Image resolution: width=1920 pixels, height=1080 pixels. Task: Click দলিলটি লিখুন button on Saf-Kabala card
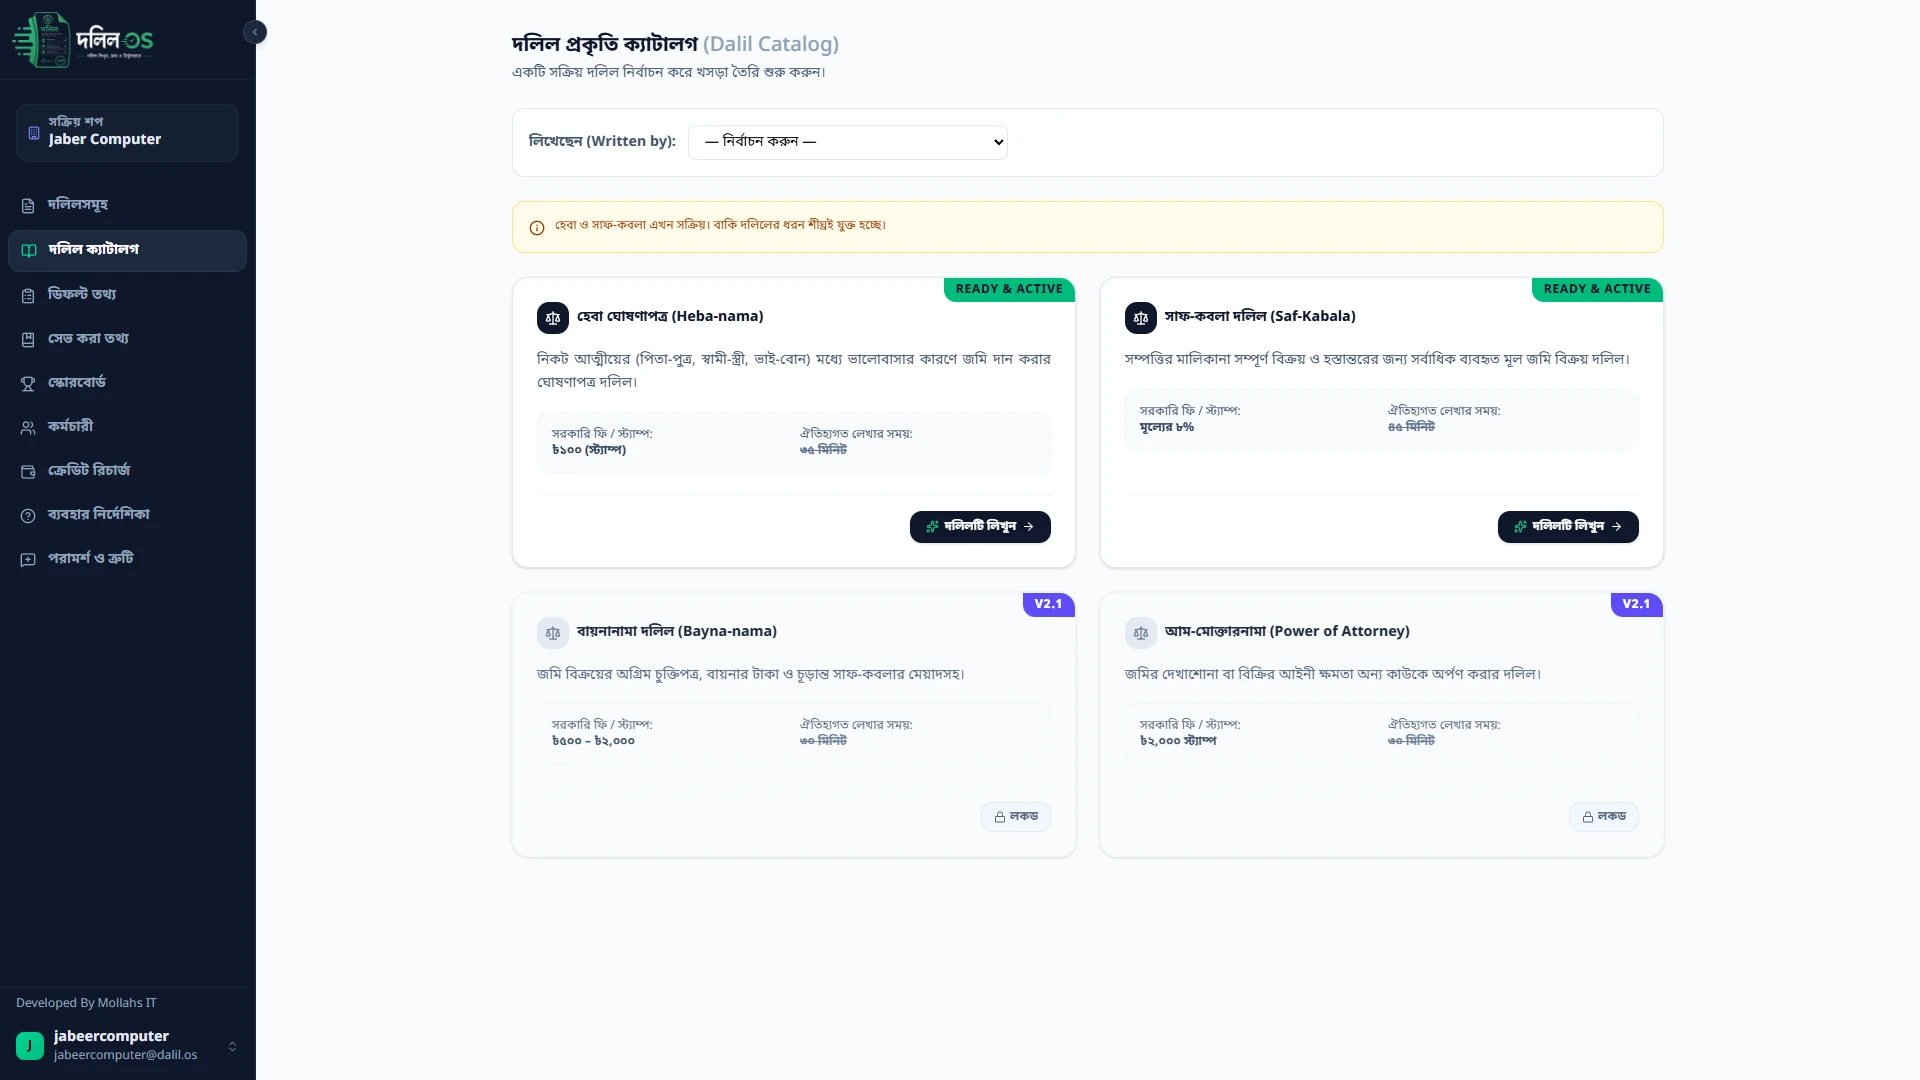pos(1568,527)
